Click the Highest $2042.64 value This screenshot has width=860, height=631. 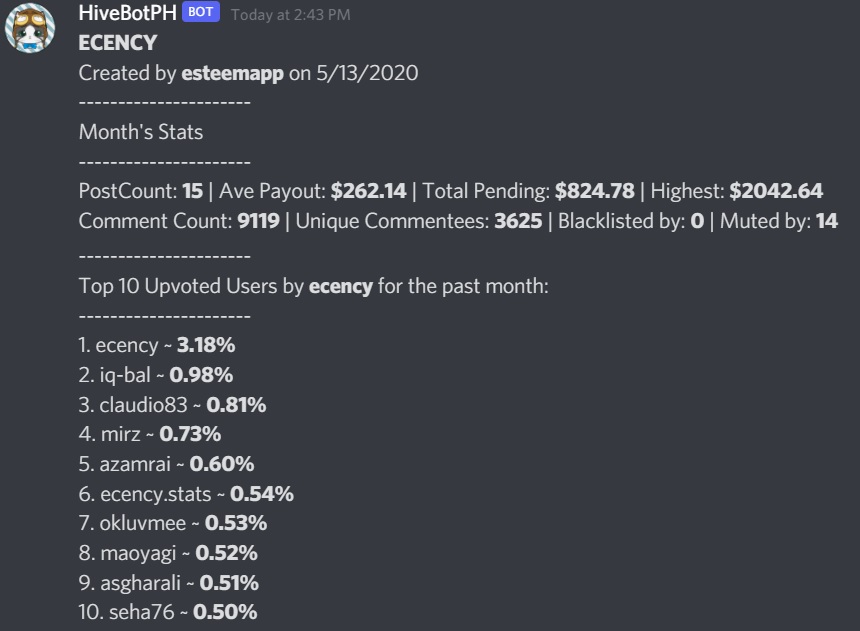776,191
